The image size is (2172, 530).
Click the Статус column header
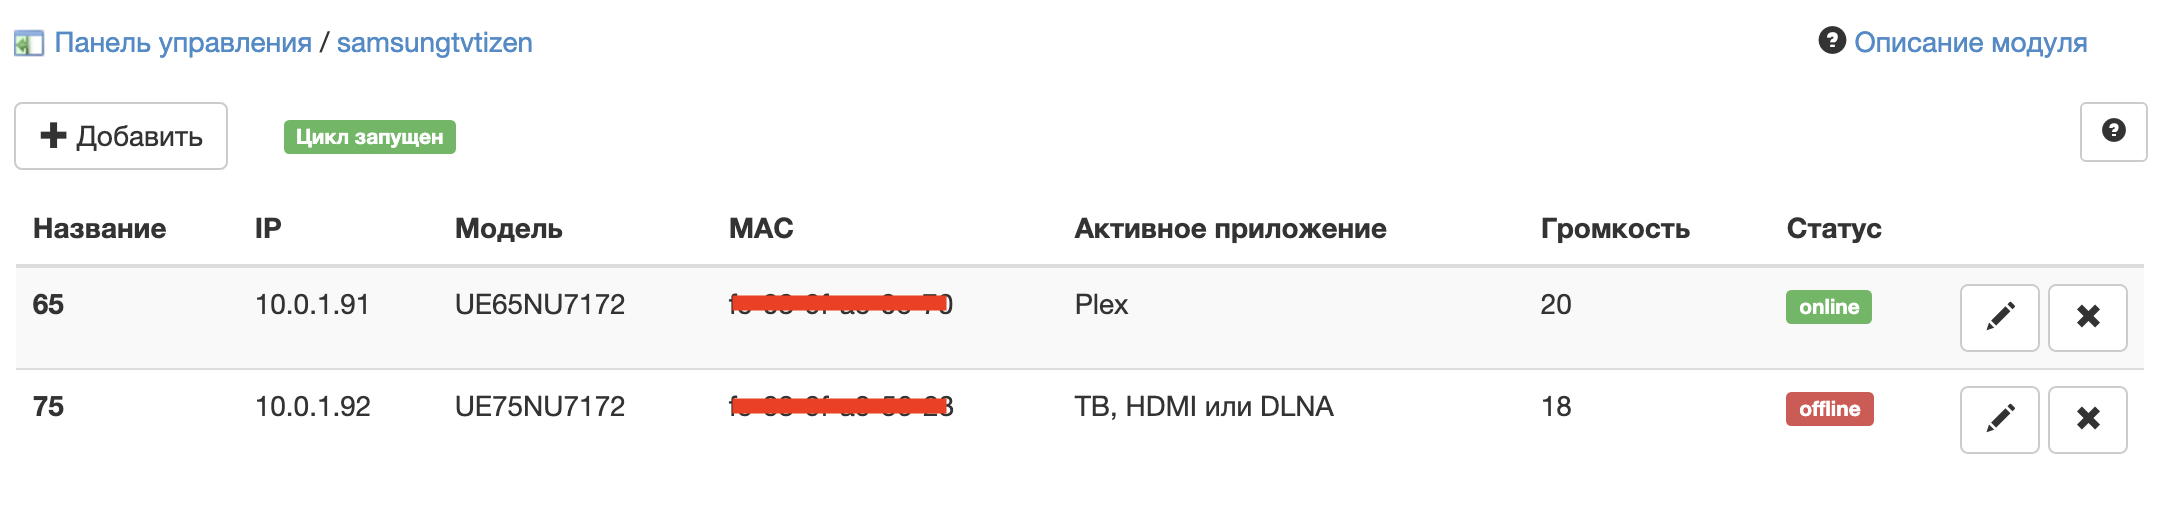click(1833, 229)
